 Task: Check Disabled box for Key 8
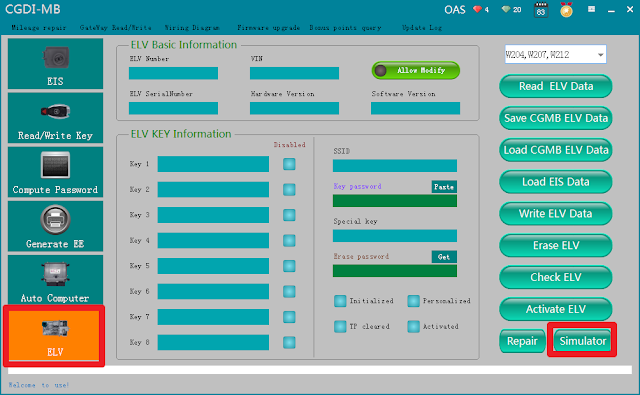pos(289,342)
